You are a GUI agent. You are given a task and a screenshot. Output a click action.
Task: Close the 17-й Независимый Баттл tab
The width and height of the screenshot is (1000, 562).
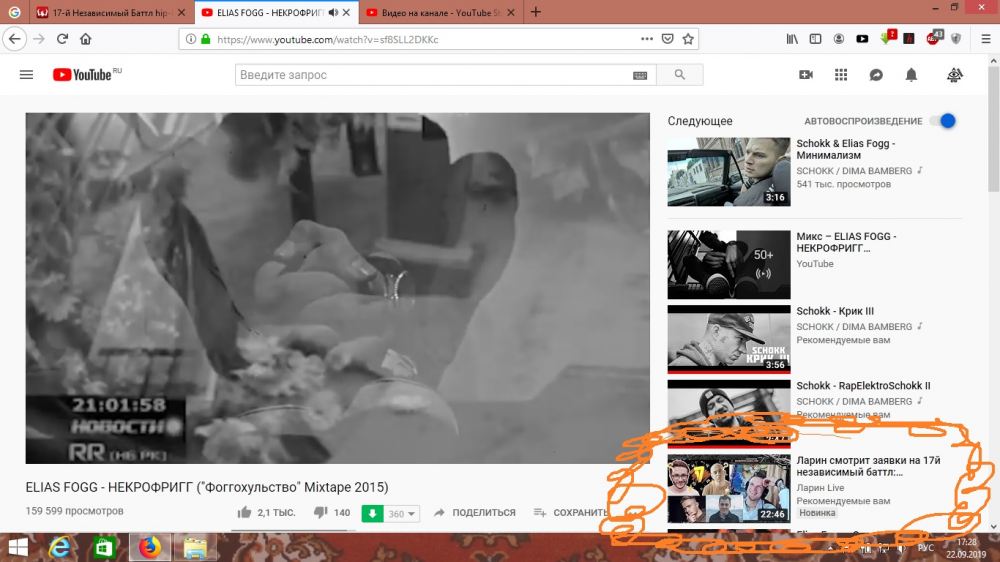pyautogui.click(x=181, y=12)
